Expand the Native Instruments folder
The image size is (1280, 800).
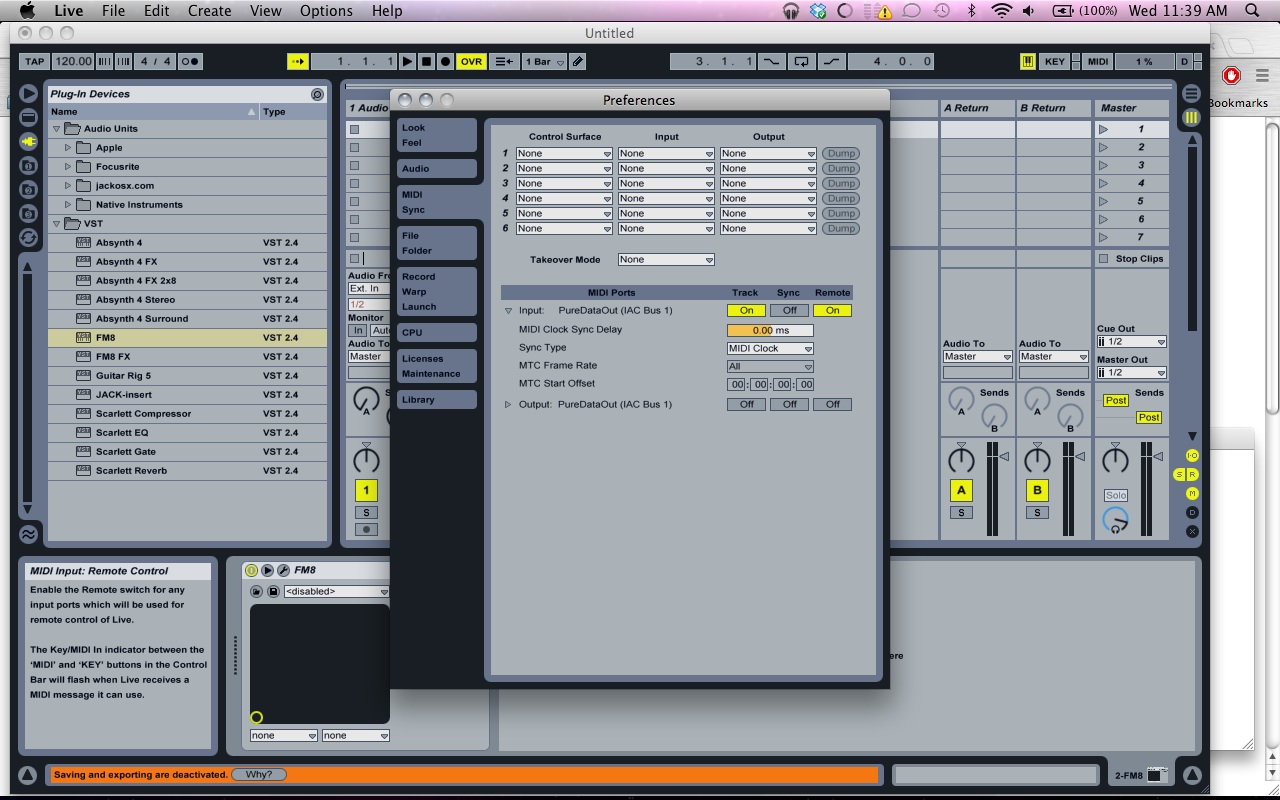click(68, 205)
